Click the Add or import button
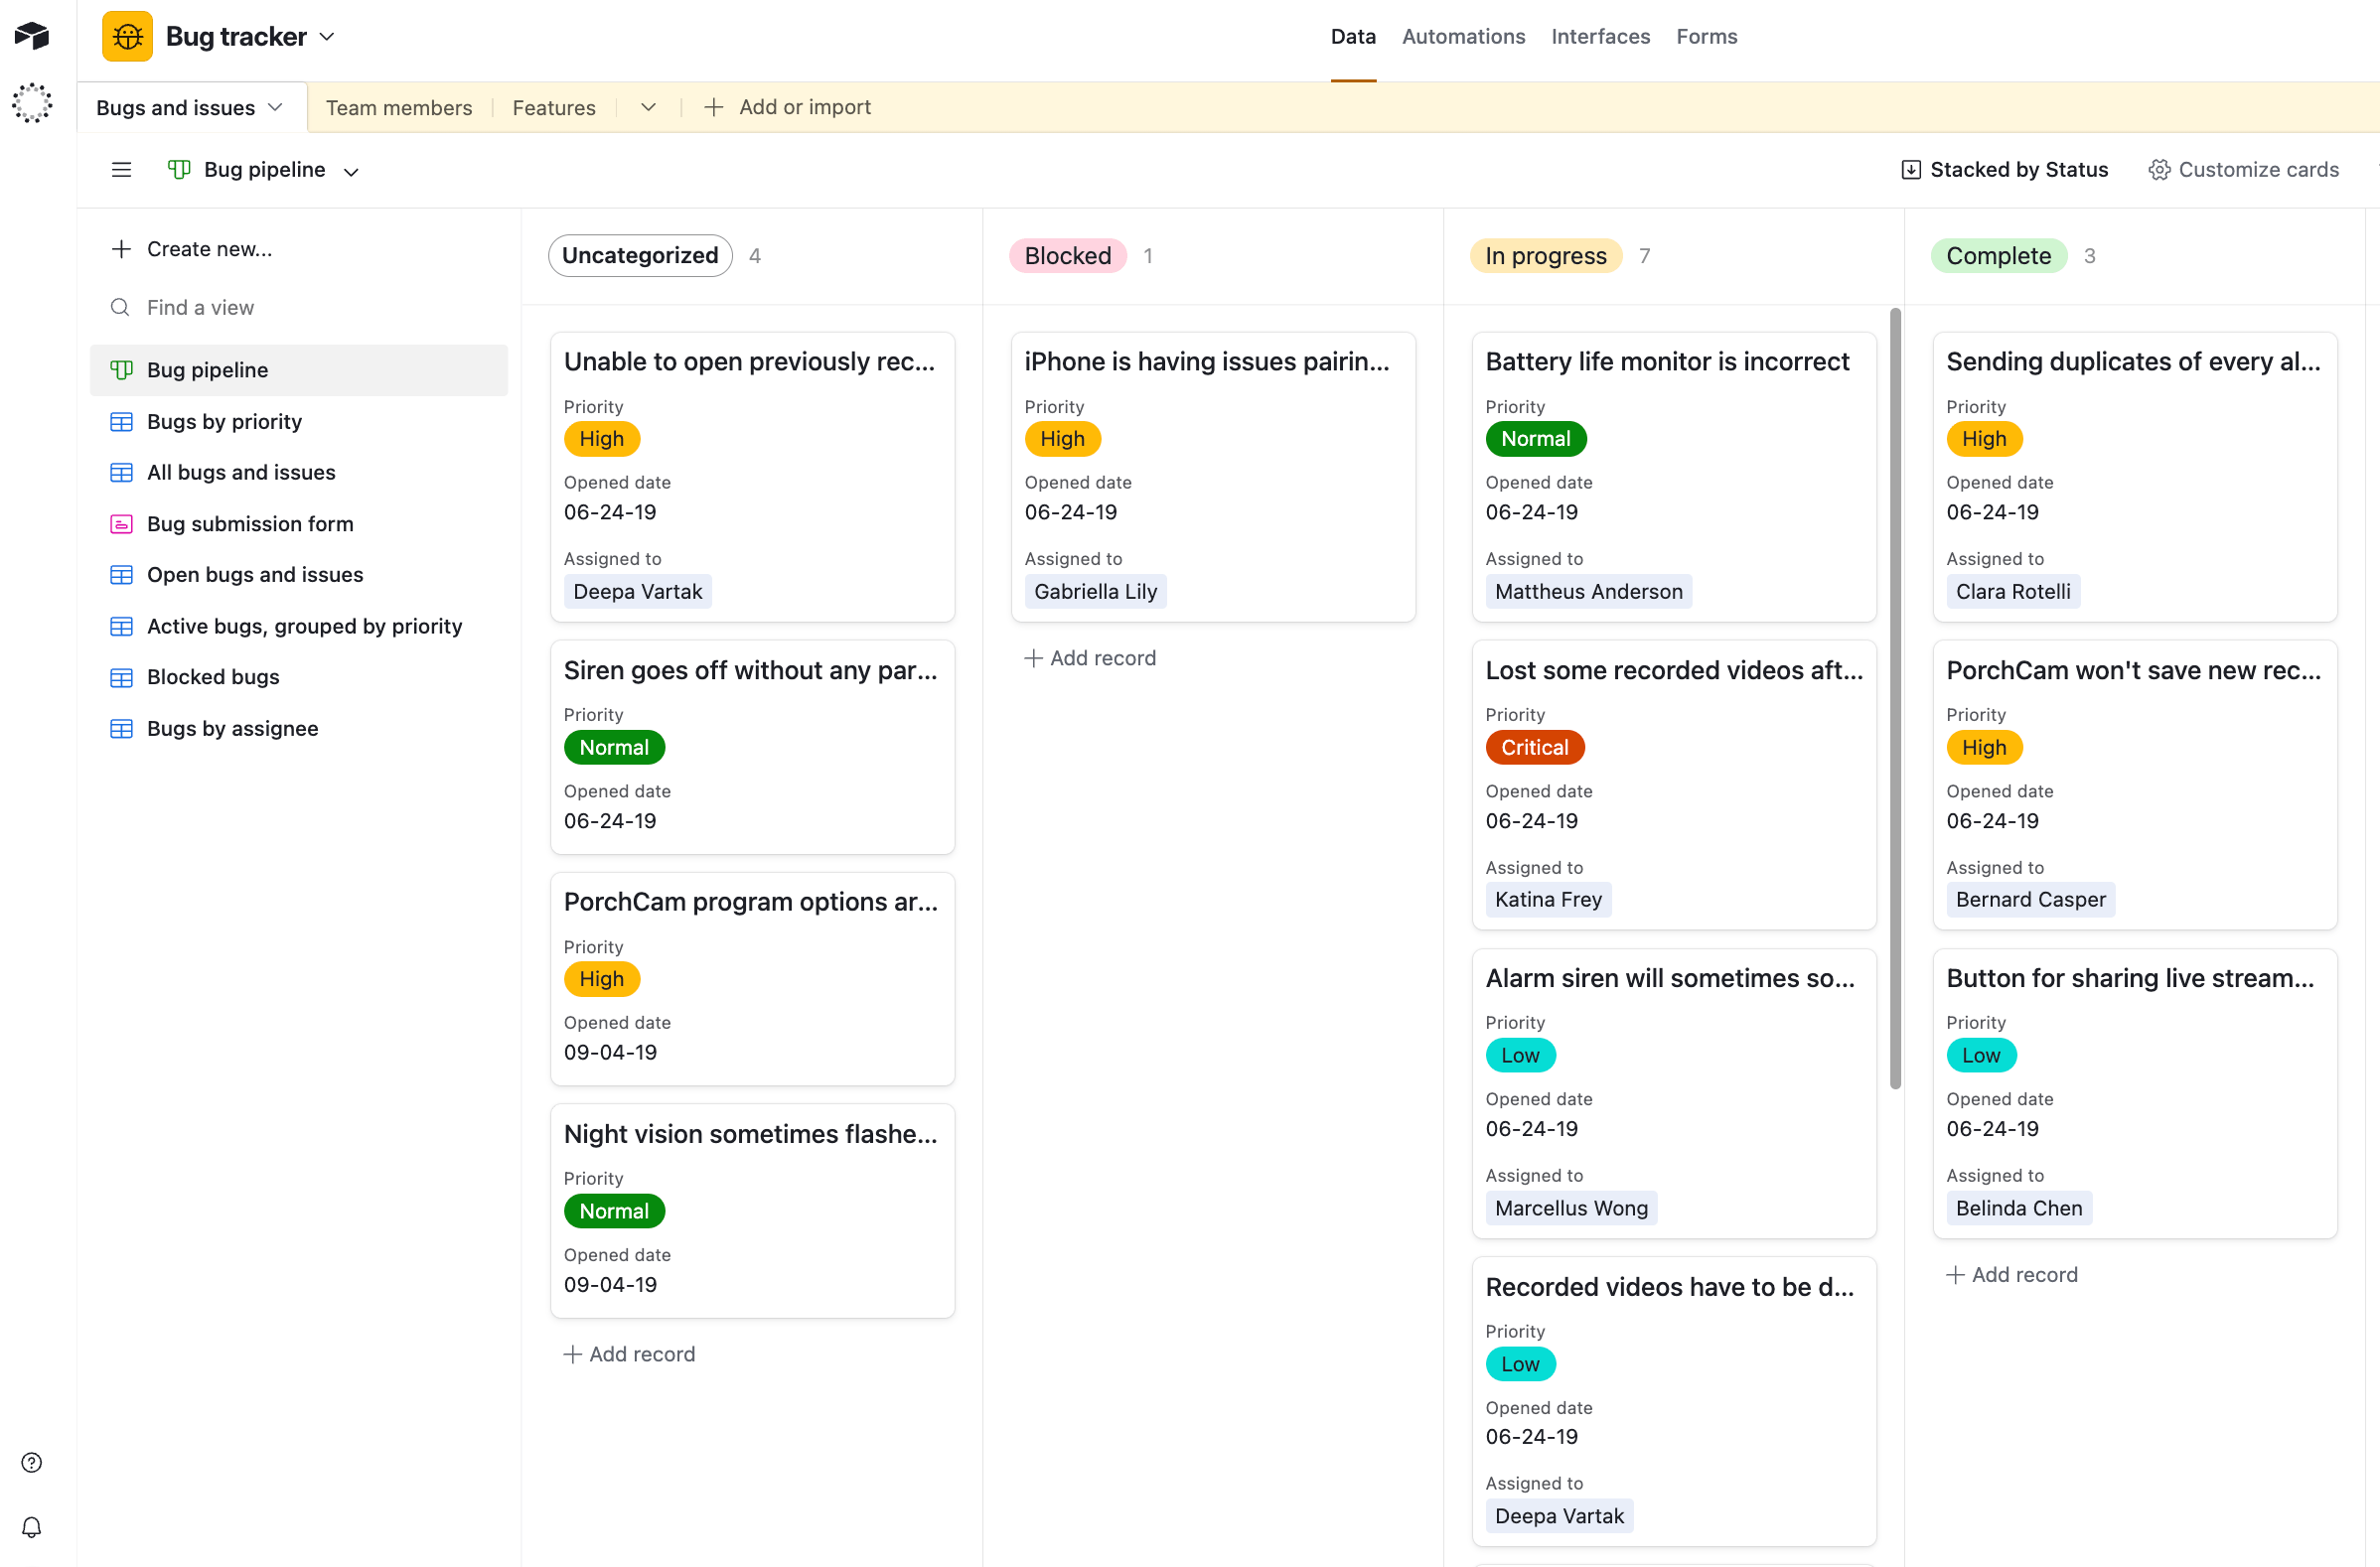Image resolution: width=2380 pixels, height=1567 pixels. click(789, 107)
